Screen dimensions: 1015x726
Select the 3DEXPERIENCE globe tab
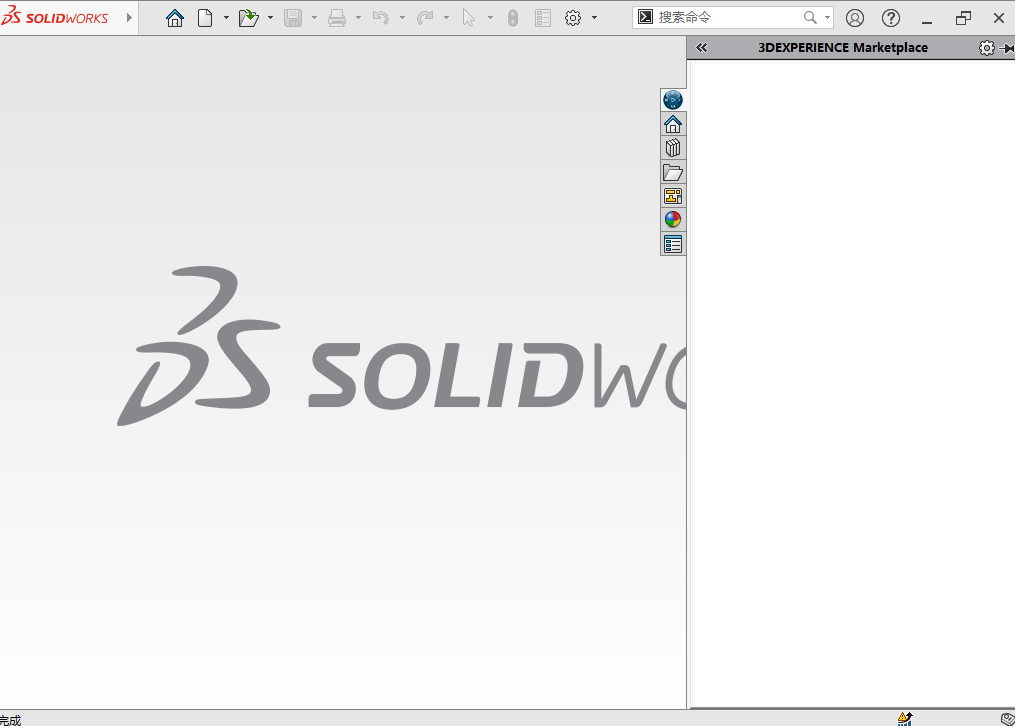[673, 99]
